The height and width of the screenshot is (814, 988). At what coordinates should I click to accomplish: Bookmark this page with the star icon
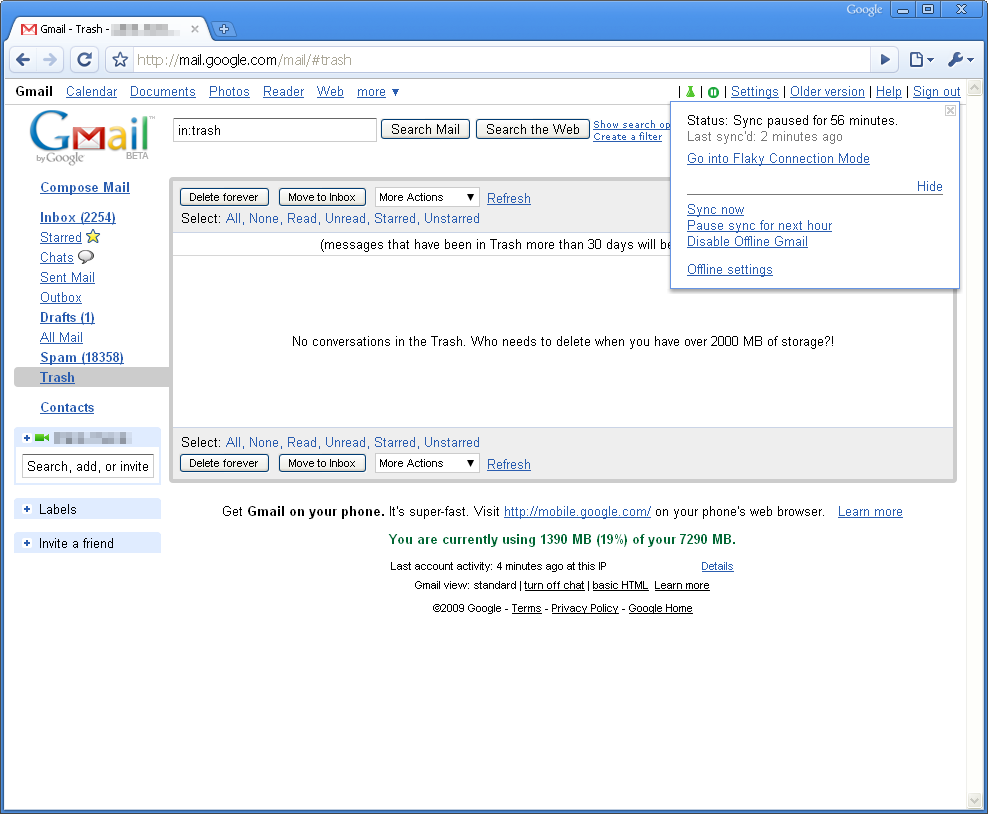tap(120, 60)
